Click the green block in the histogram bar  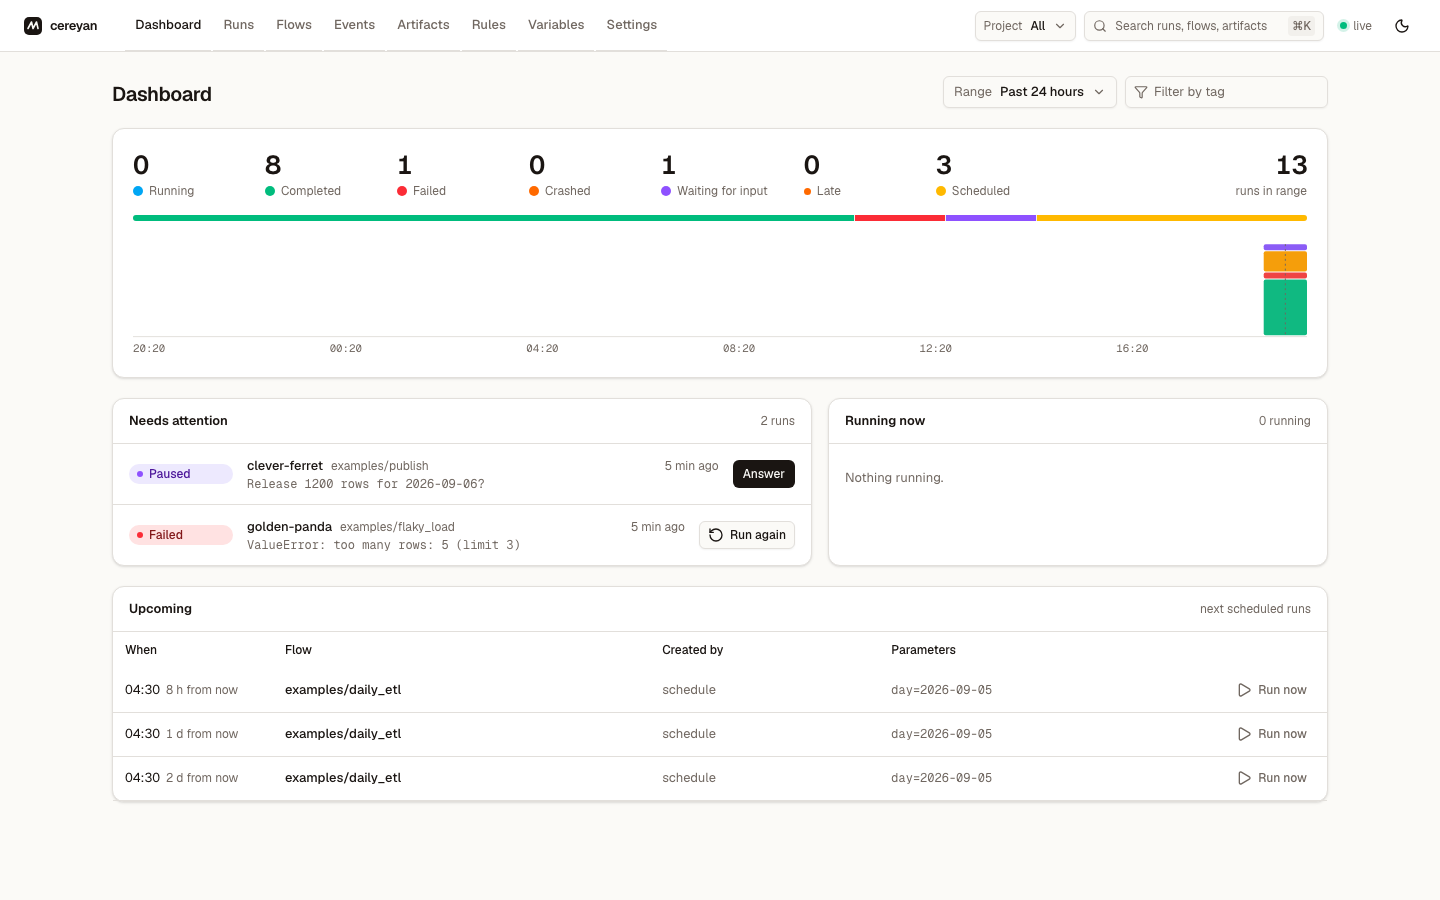1285,307
